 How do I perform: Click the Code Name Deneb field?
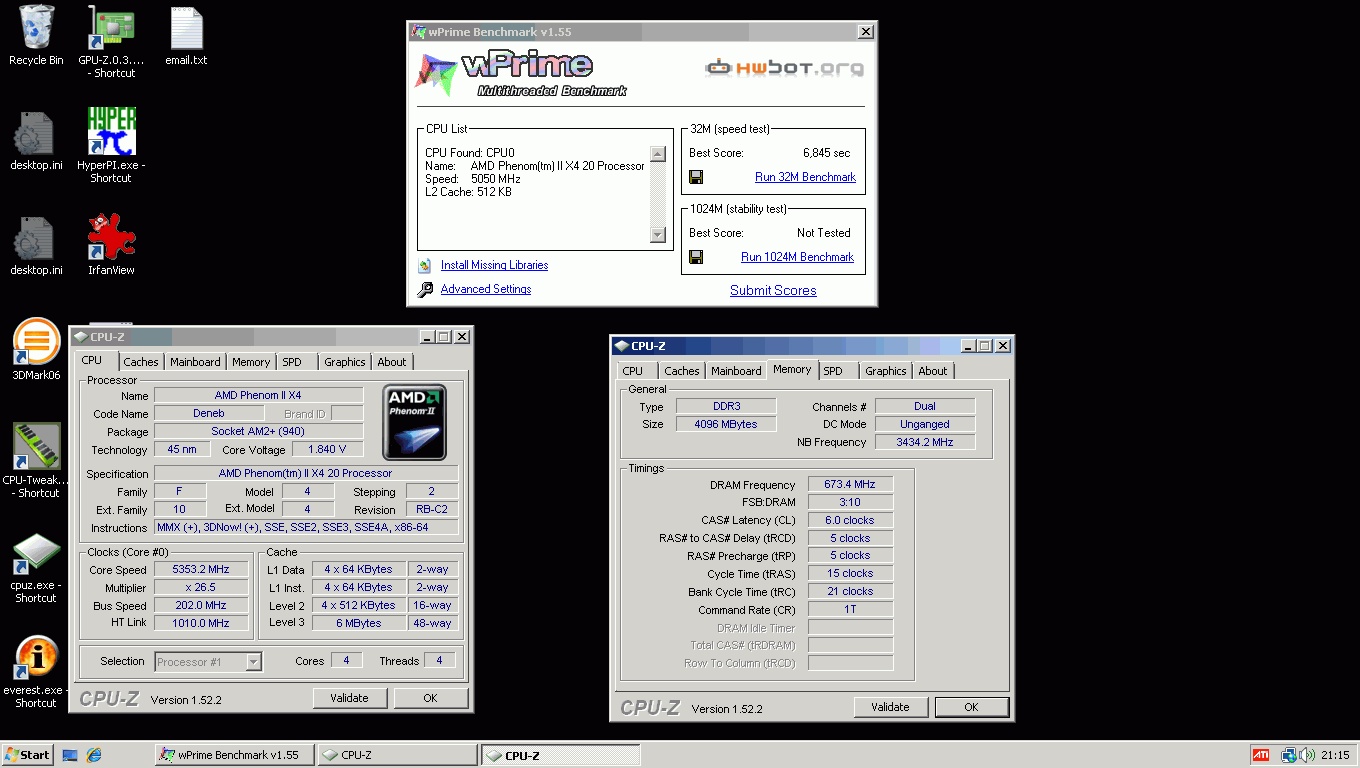tap(209, 413)
